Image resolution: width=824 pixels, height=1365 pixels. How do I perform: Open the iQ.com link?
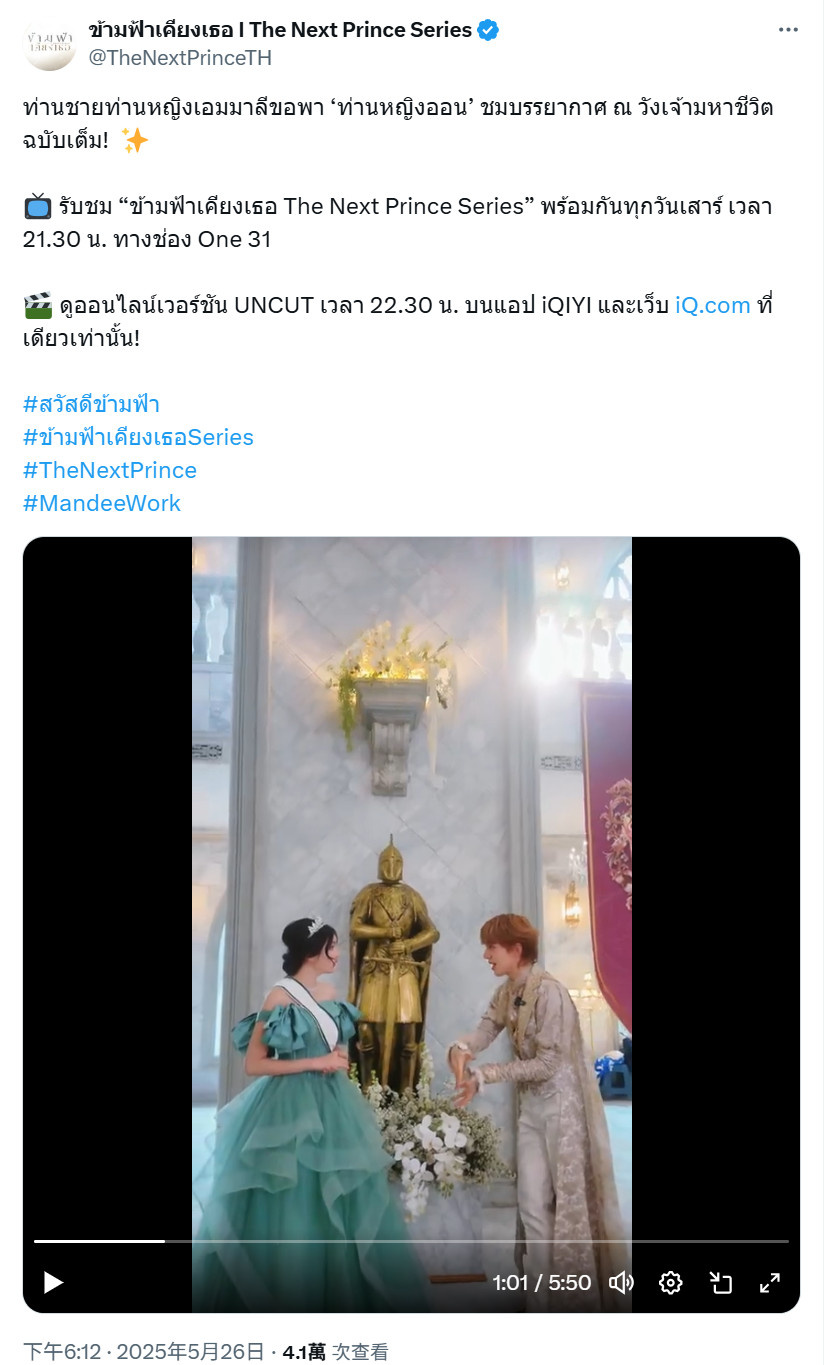(x=713, y=305)
